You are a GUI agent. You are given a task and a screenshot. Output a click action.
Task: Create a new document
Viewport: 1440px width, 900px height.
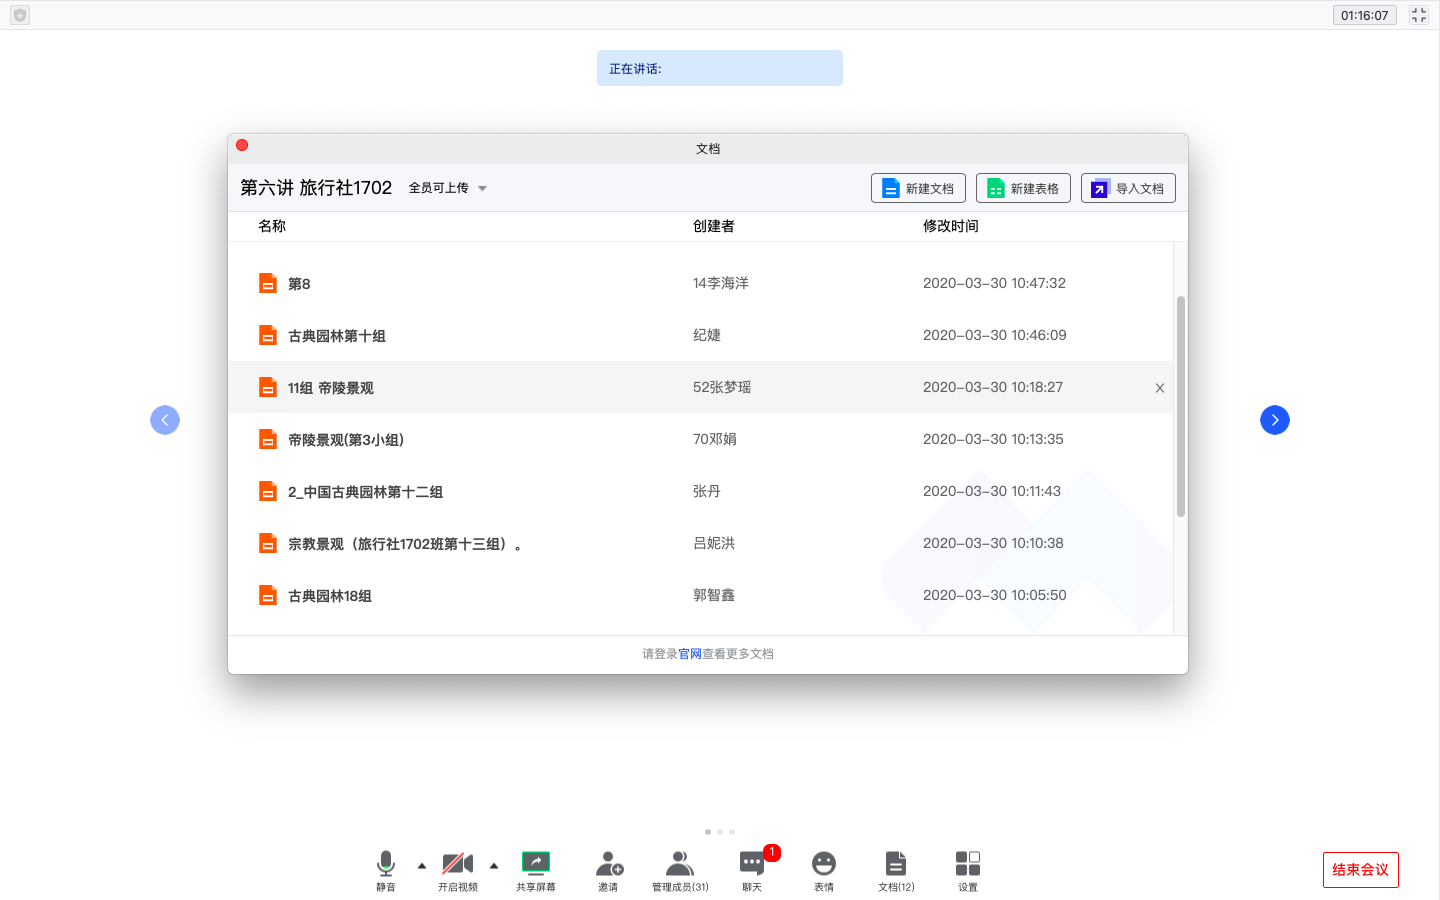coord(918,188)
